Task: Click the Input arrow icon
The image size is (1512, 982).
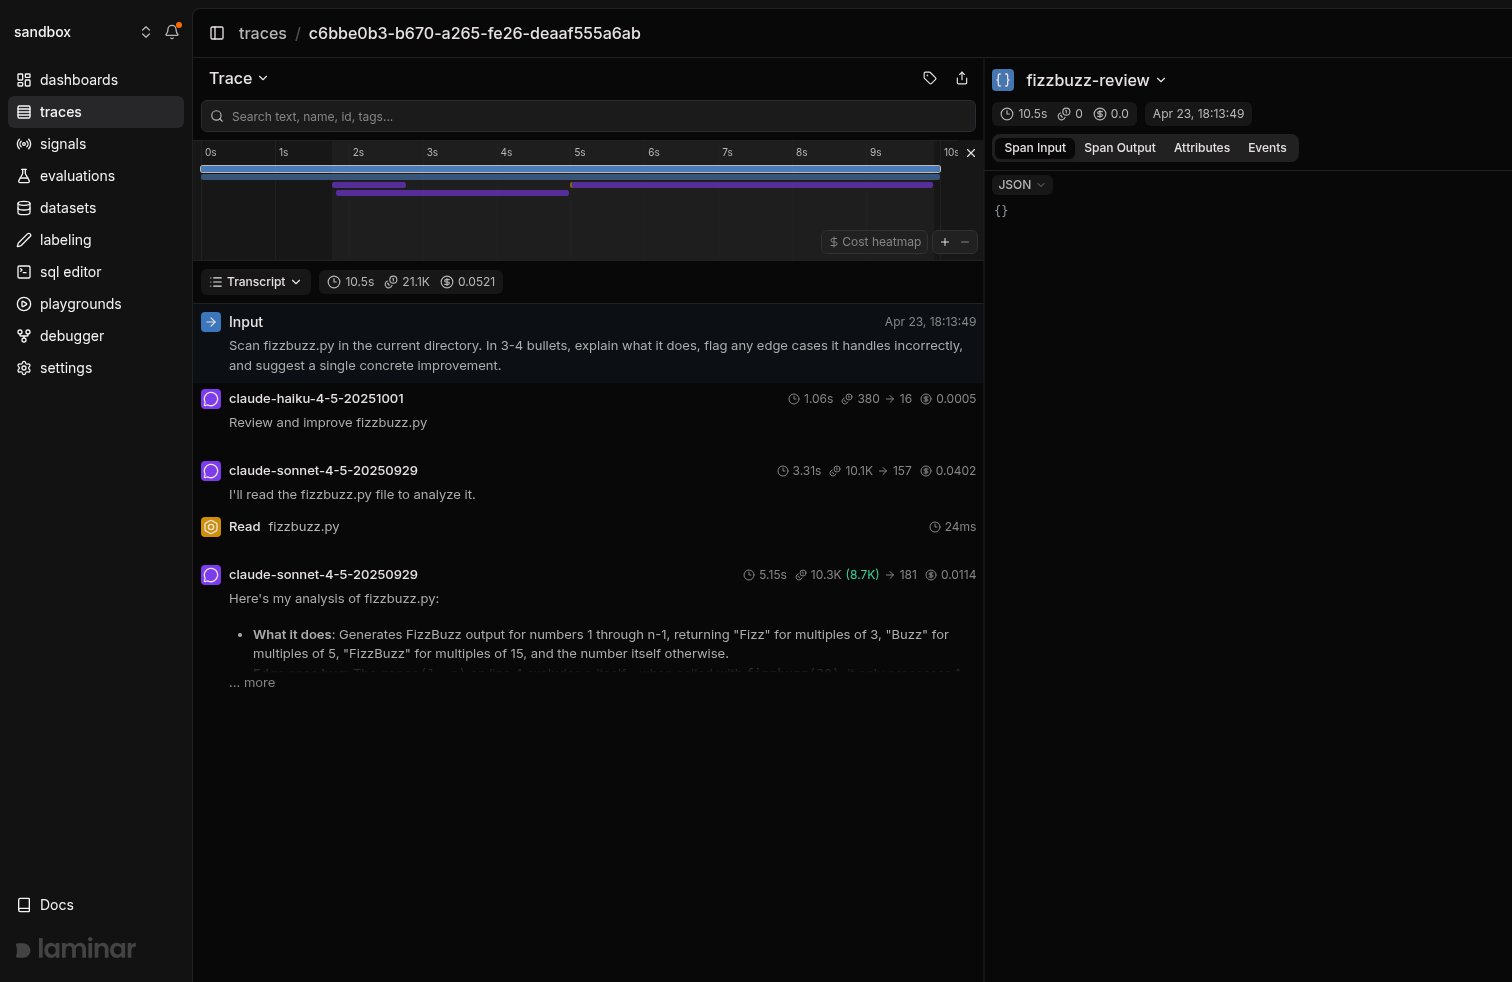Action: tap(211, 322)
